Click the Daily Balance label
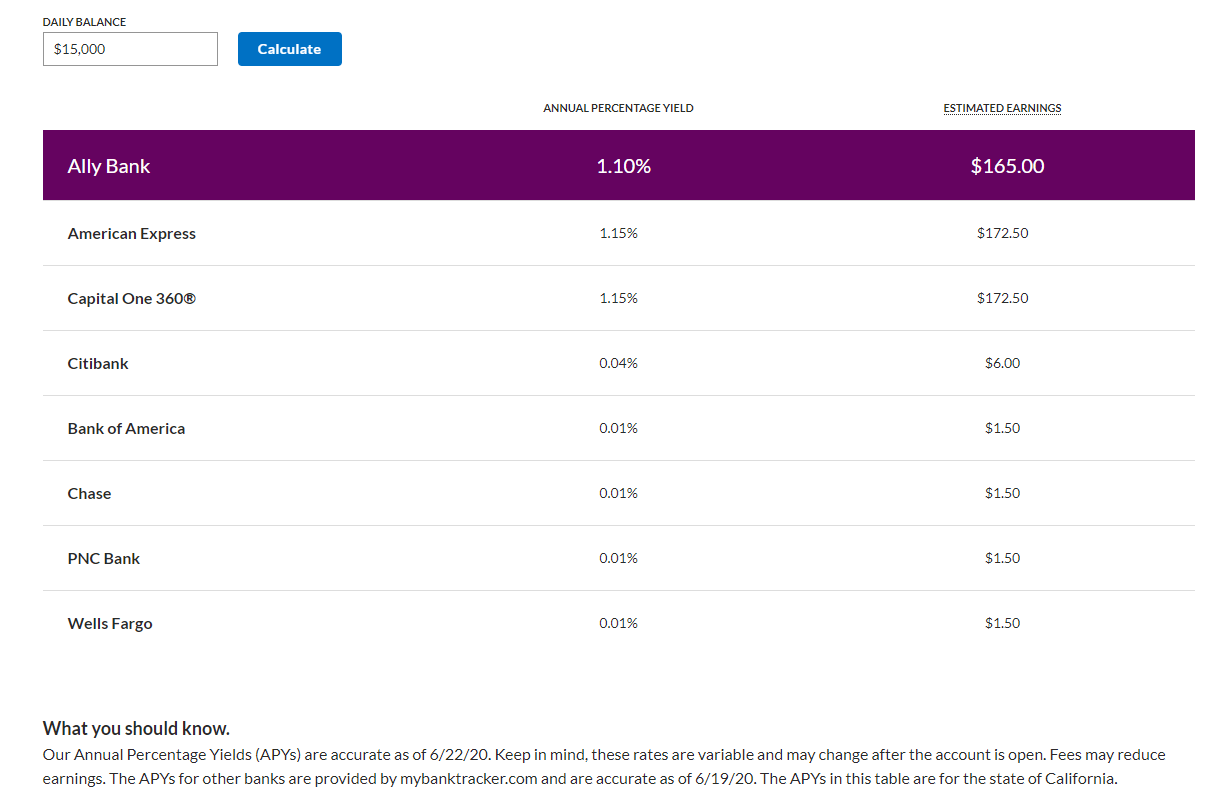 (x=84, y=22)
